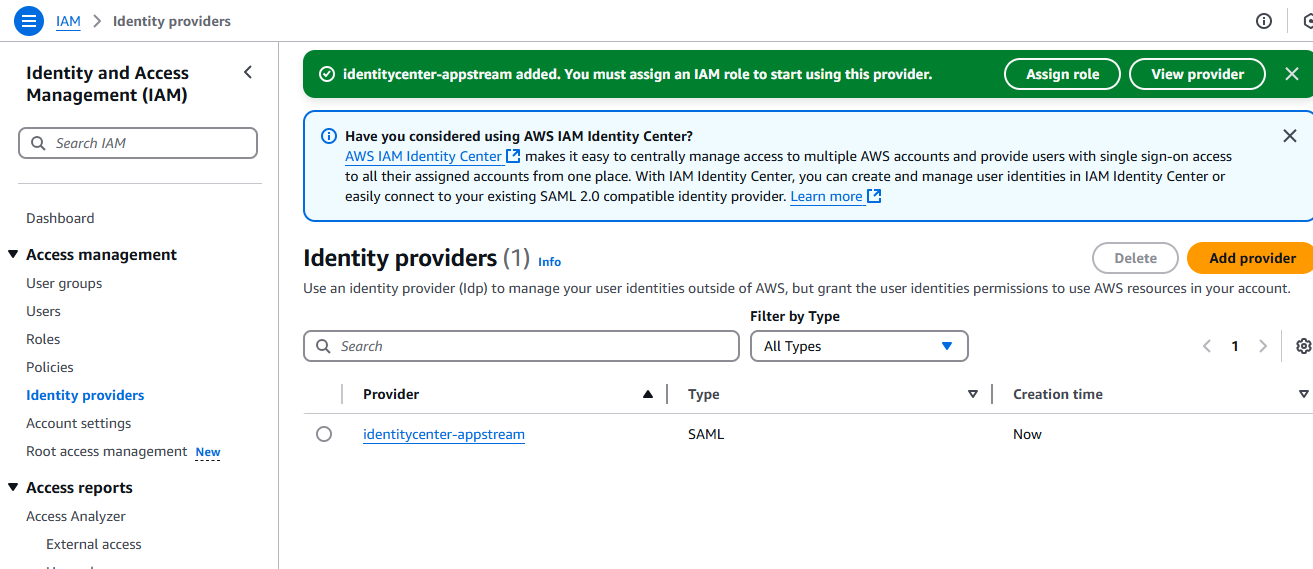
Task: Click page number 1 in pagination
Action: pos(1235,346)
